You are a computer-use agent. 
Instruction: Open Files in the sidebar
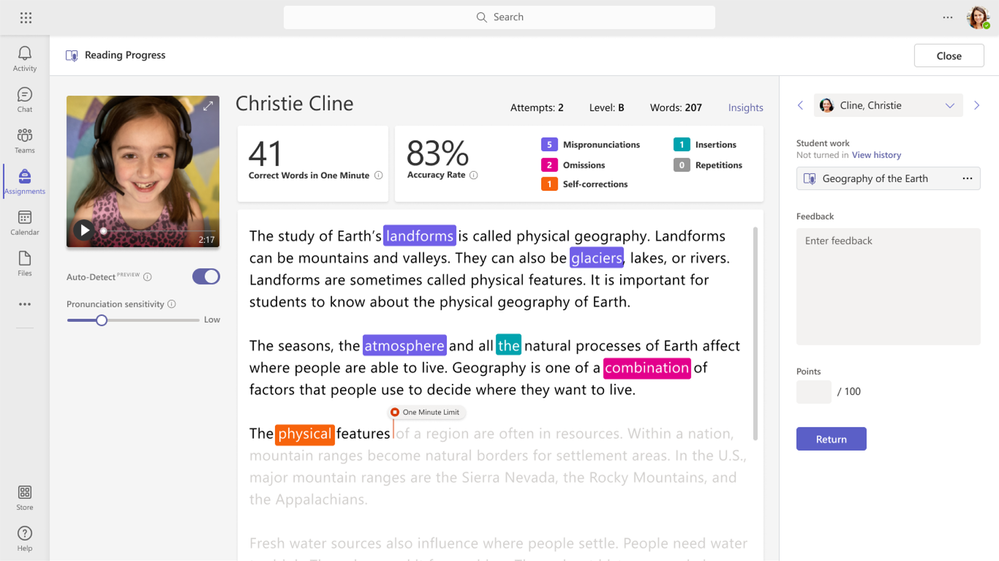(25, 259)
